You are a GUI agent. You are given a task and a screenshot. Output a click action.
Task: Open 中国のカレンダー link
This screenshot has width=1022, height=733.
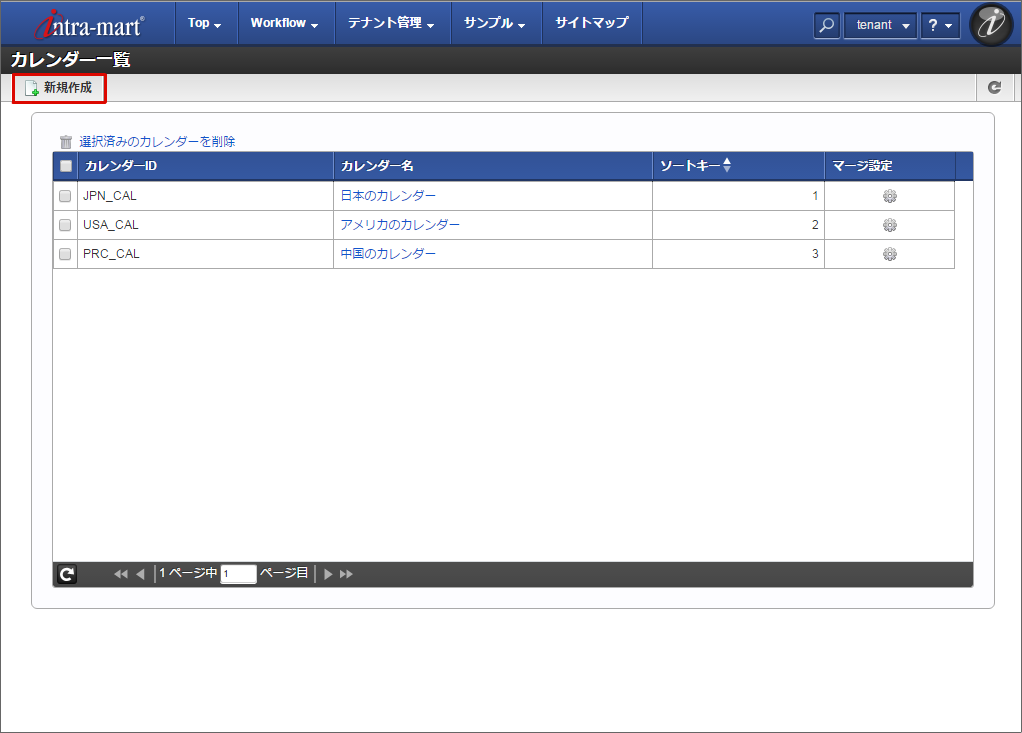[x=388, y=253]
